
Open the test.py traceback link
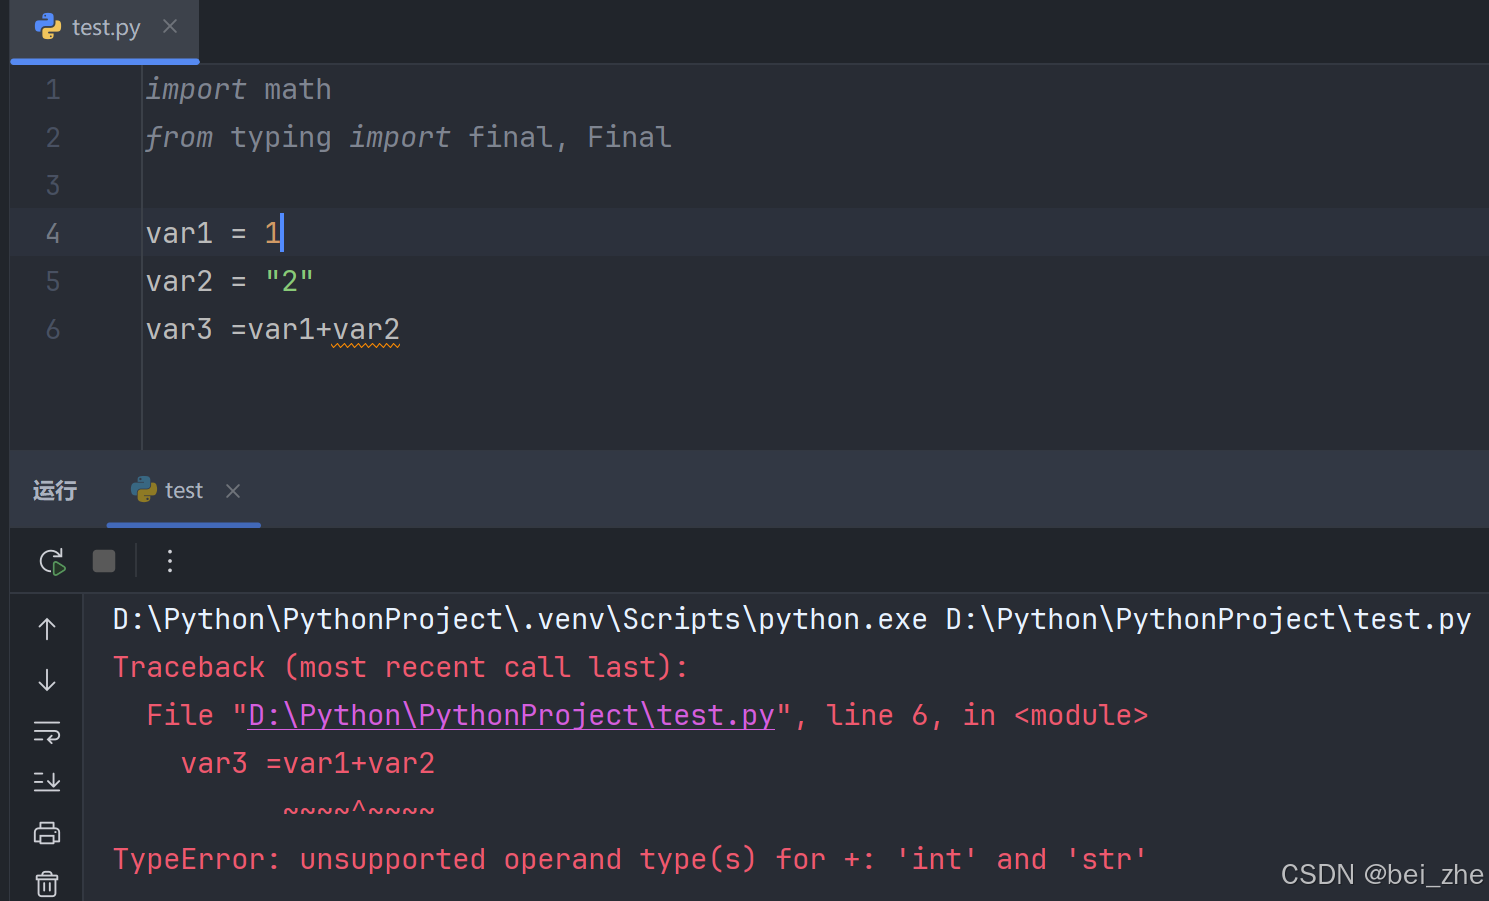(x=510, y=714)
